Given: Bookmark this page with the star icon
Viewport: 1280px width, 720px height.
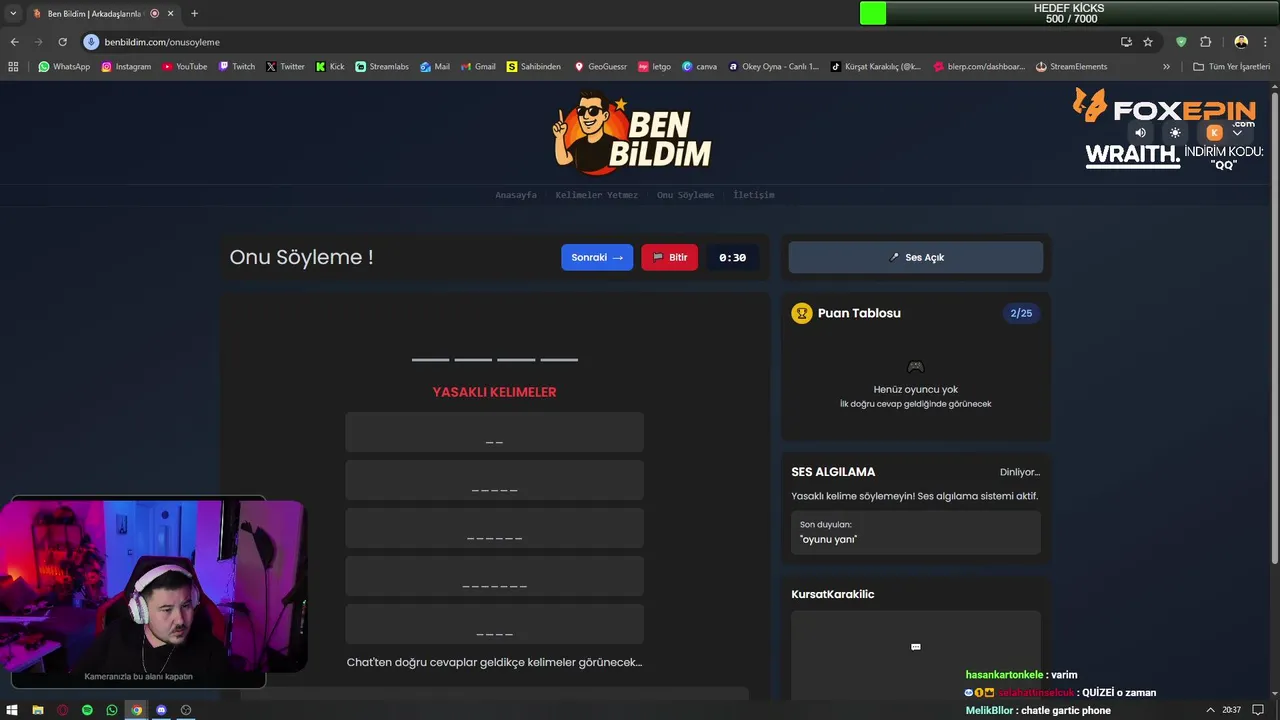Looking at the screenshot, I should [x=1148, y=42].
